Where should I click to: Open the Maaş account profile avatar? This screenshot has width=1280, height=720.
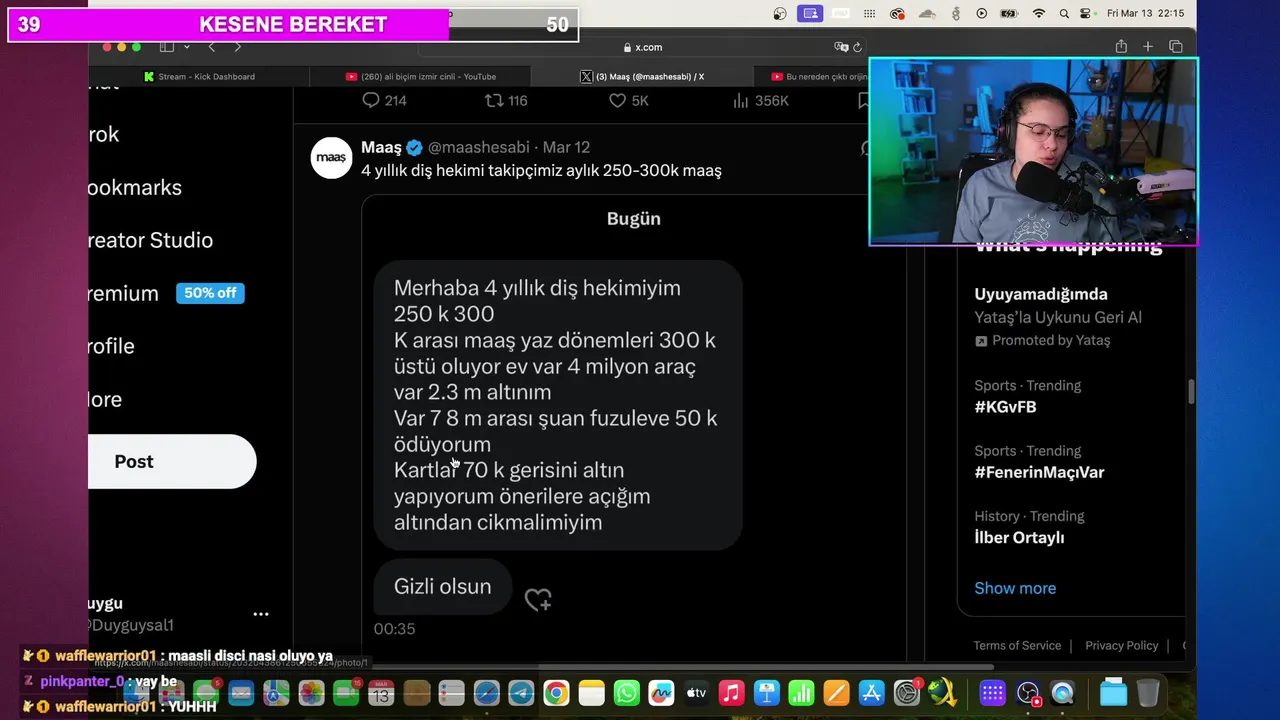pos(331,158)
